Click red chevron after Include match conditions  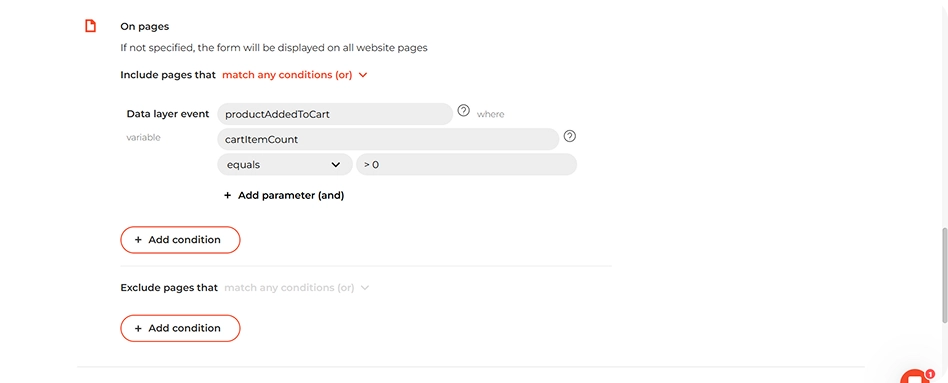pyautogui.click(x=363, y=75)
